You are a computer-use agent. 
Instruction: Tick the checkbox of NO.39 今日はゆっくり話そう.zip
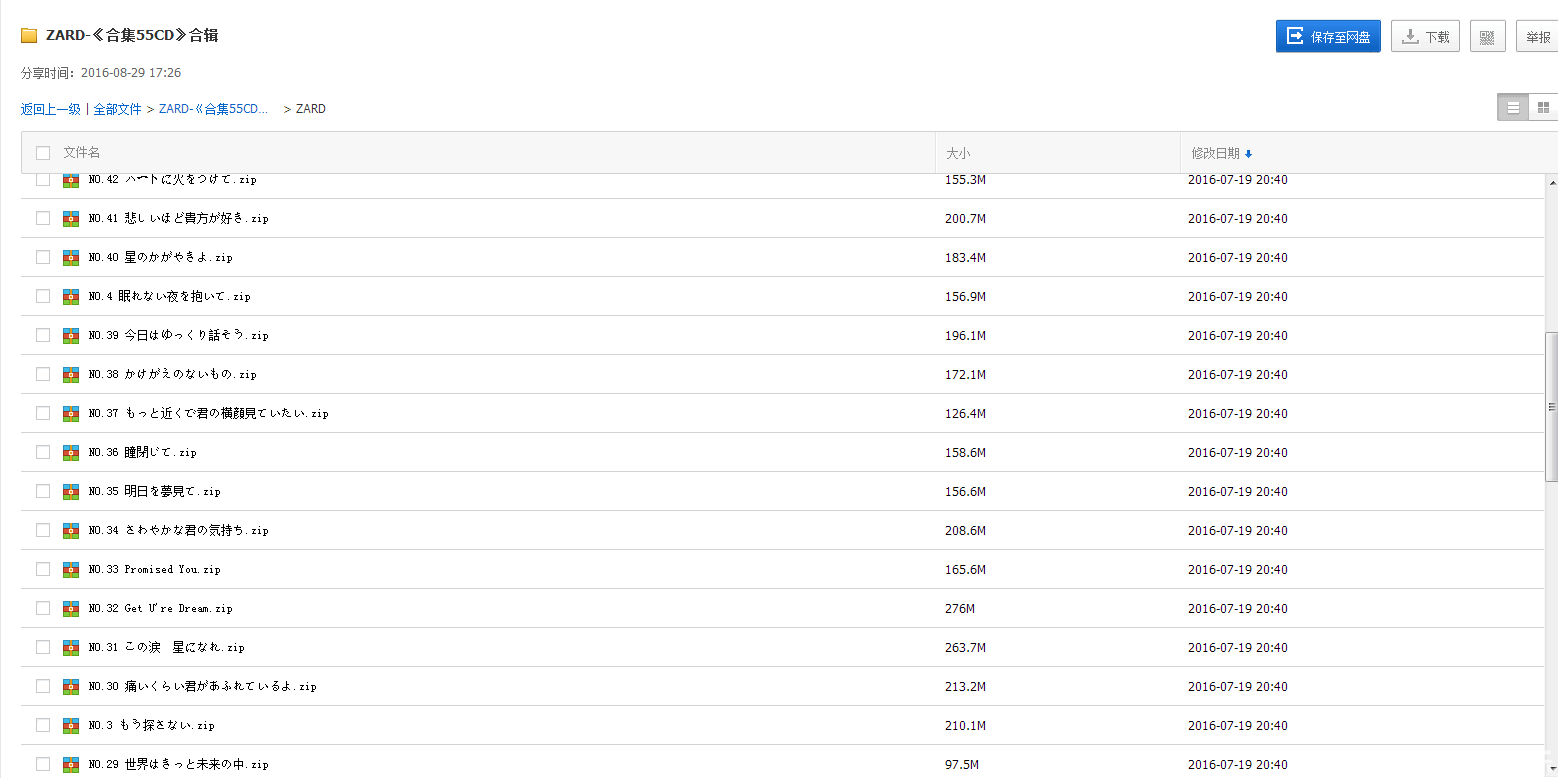pos(43,335)
